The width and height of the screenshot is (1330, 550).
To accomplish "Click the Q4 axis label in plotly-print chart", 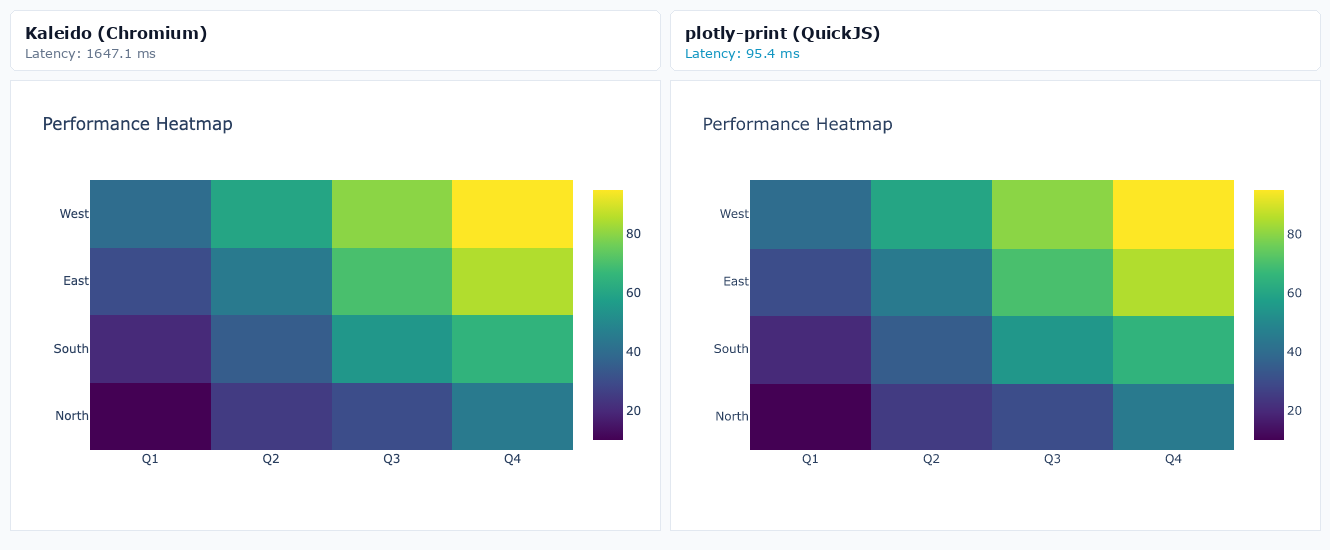I will click(x=1173, y=459).
